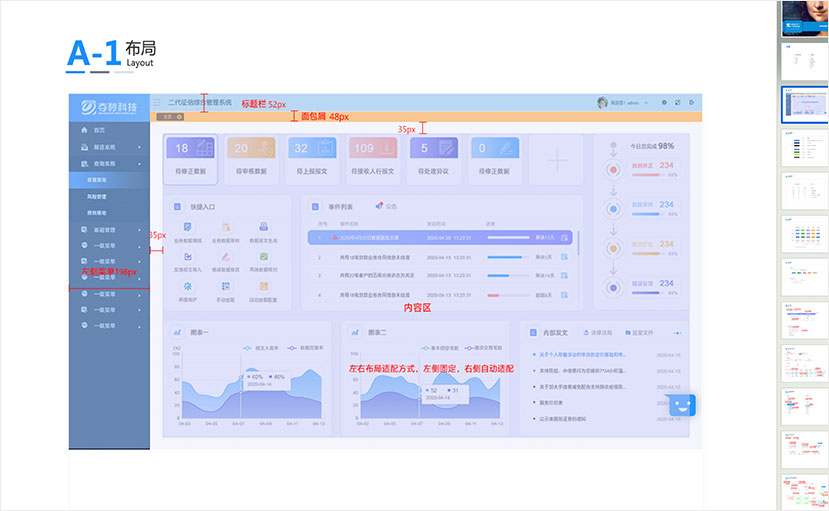The height and width of the screenshot is (511, 829).
Task: Click the 公告 megaphone icon
Action: pyautogui.click(x=380, y=206)
